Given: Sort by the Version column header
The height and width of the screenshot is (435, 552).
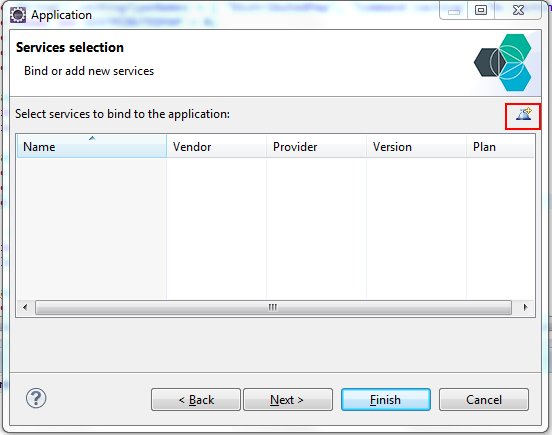Looking at the screenshot, I should pyautogui.click(x=416, y=146).
